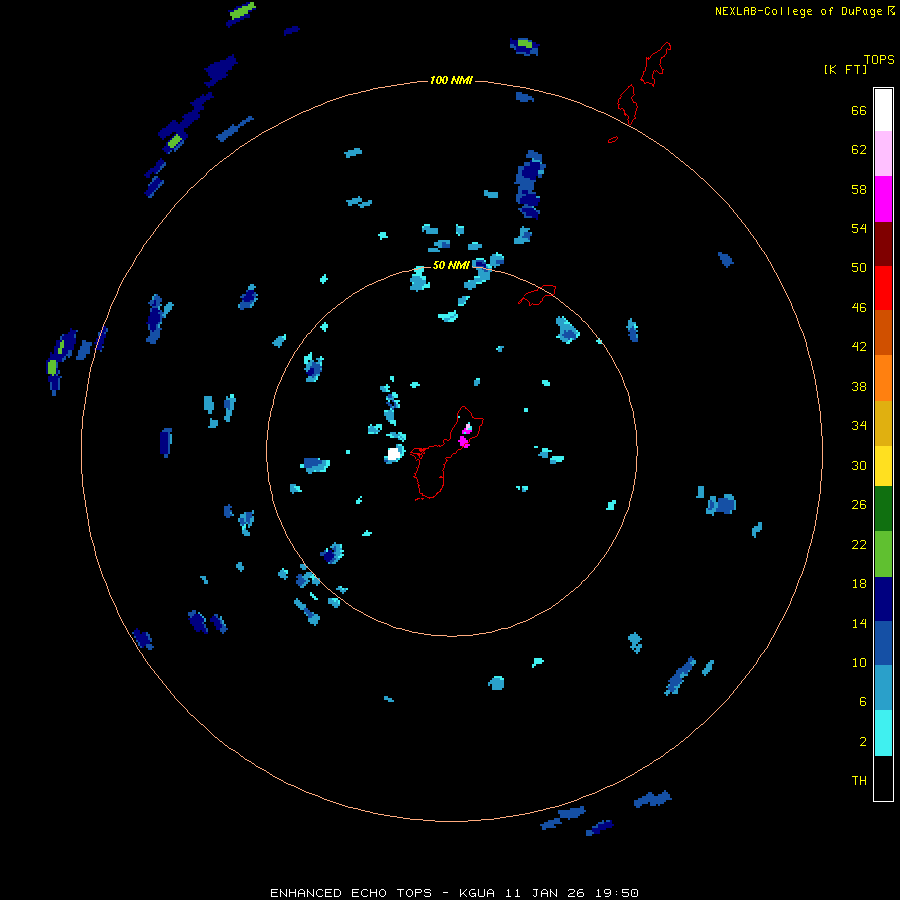Click the TH threshold legend label

tap(859, 781)
